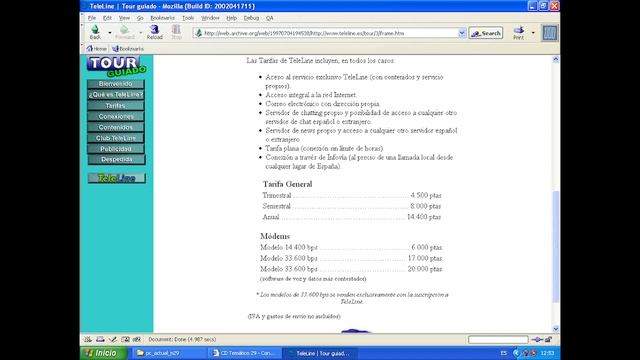
Task: Click the Módems heading
Action: (x=275, y=236)
